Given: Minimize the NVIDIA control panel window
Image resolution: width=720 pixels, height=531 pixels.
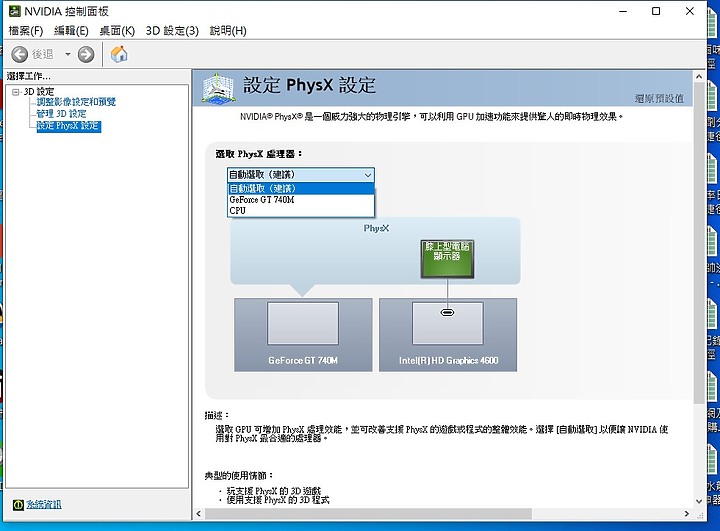Looking at the screenshot, I should pos(623,11).
